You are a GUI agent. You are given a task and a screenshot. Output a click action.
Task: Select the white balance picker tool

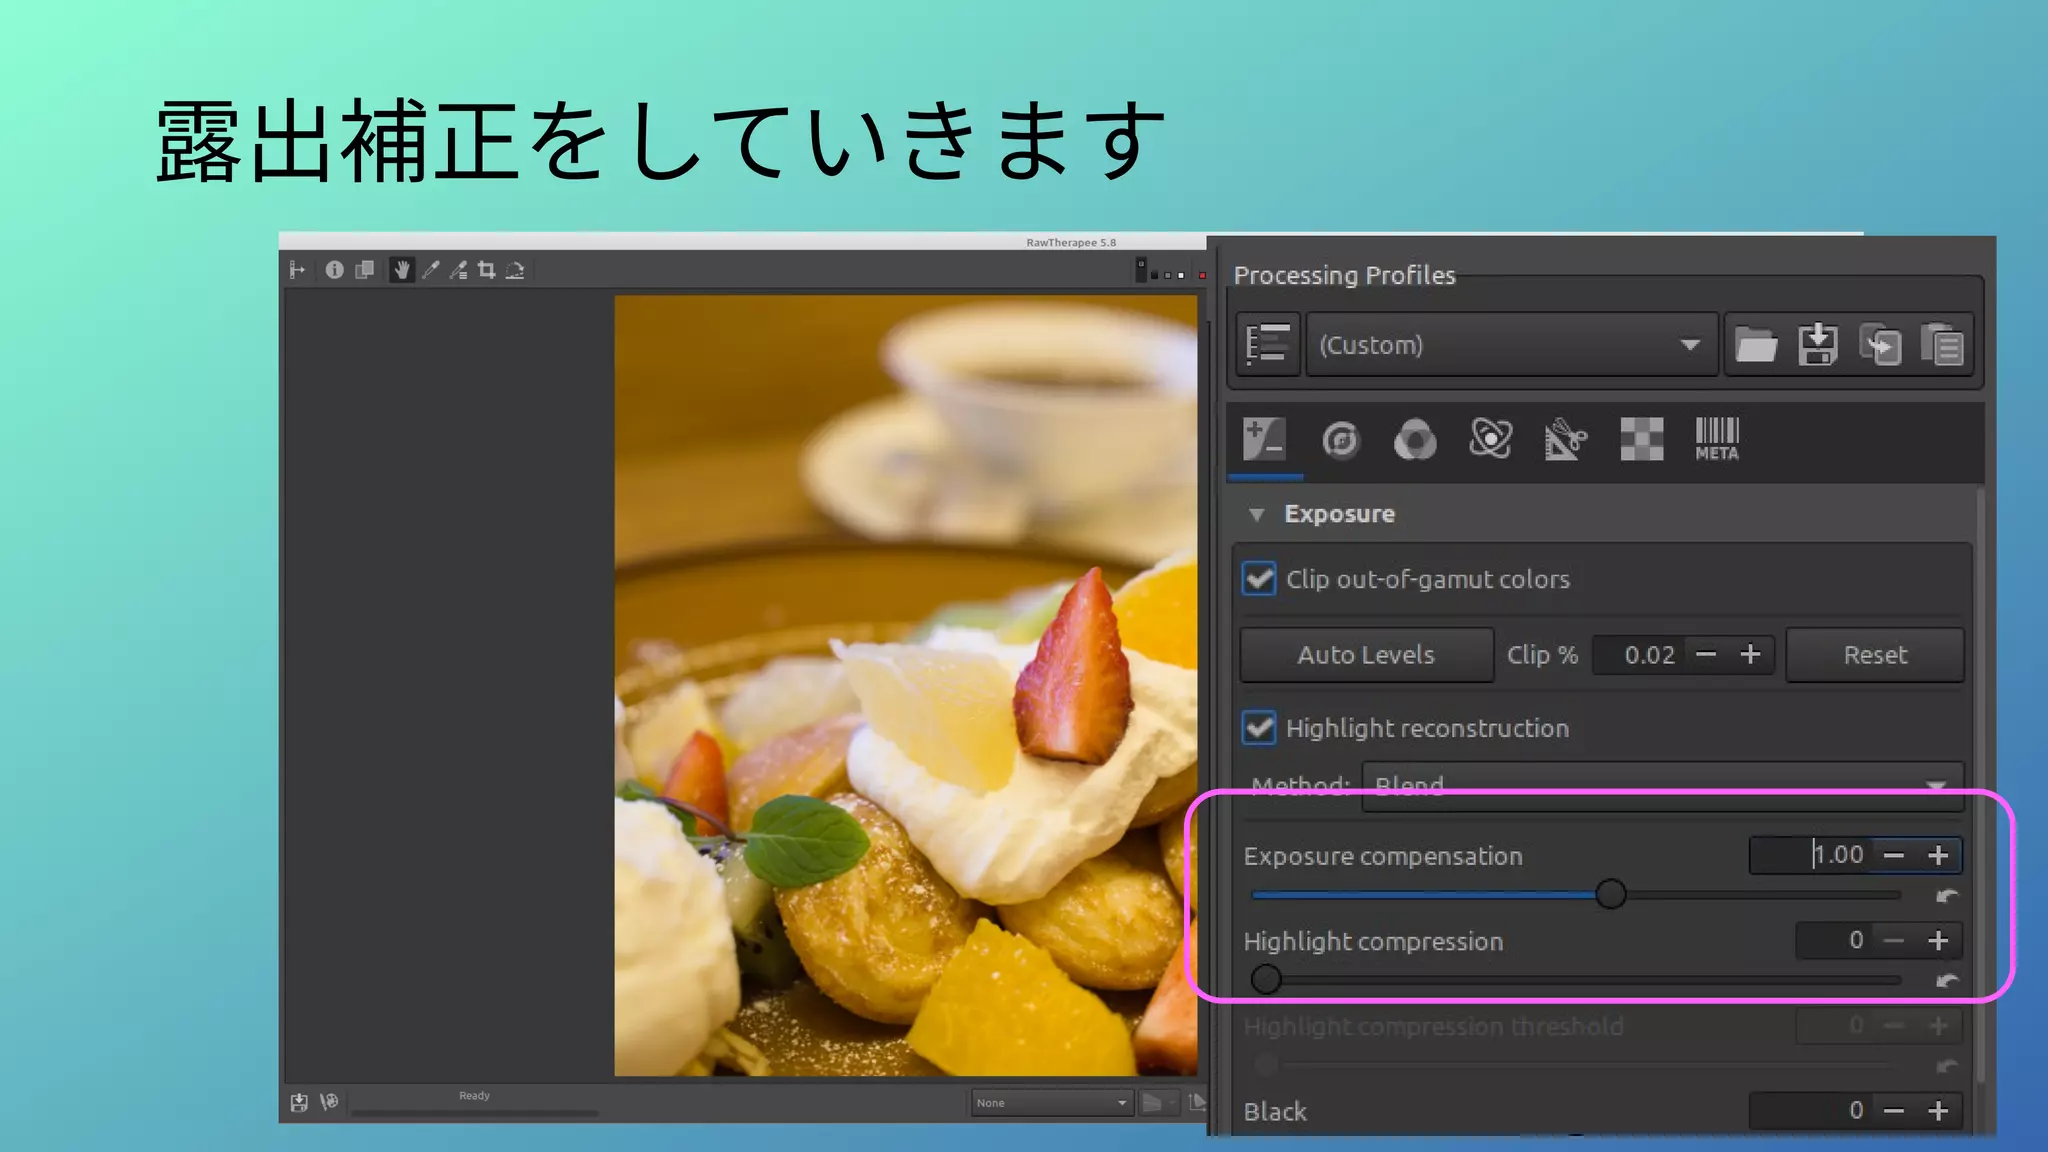pyautogui.click(x=430, y=269)
